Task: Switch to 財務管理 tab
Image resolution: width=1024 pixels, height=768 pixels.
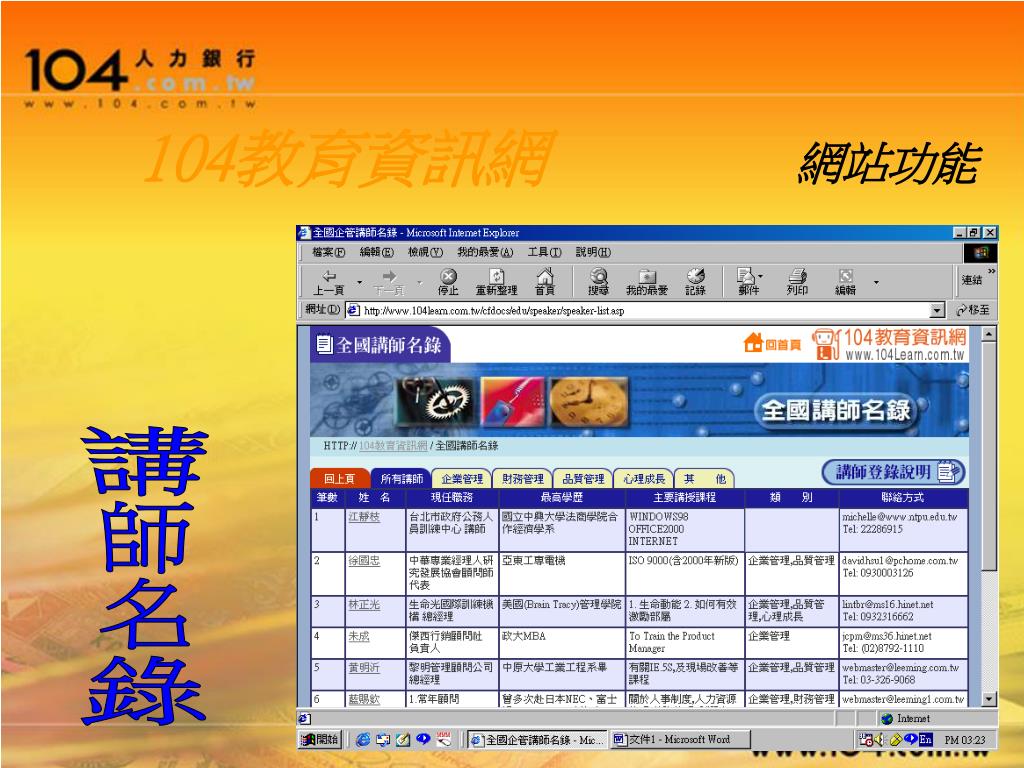Action: 522,479
